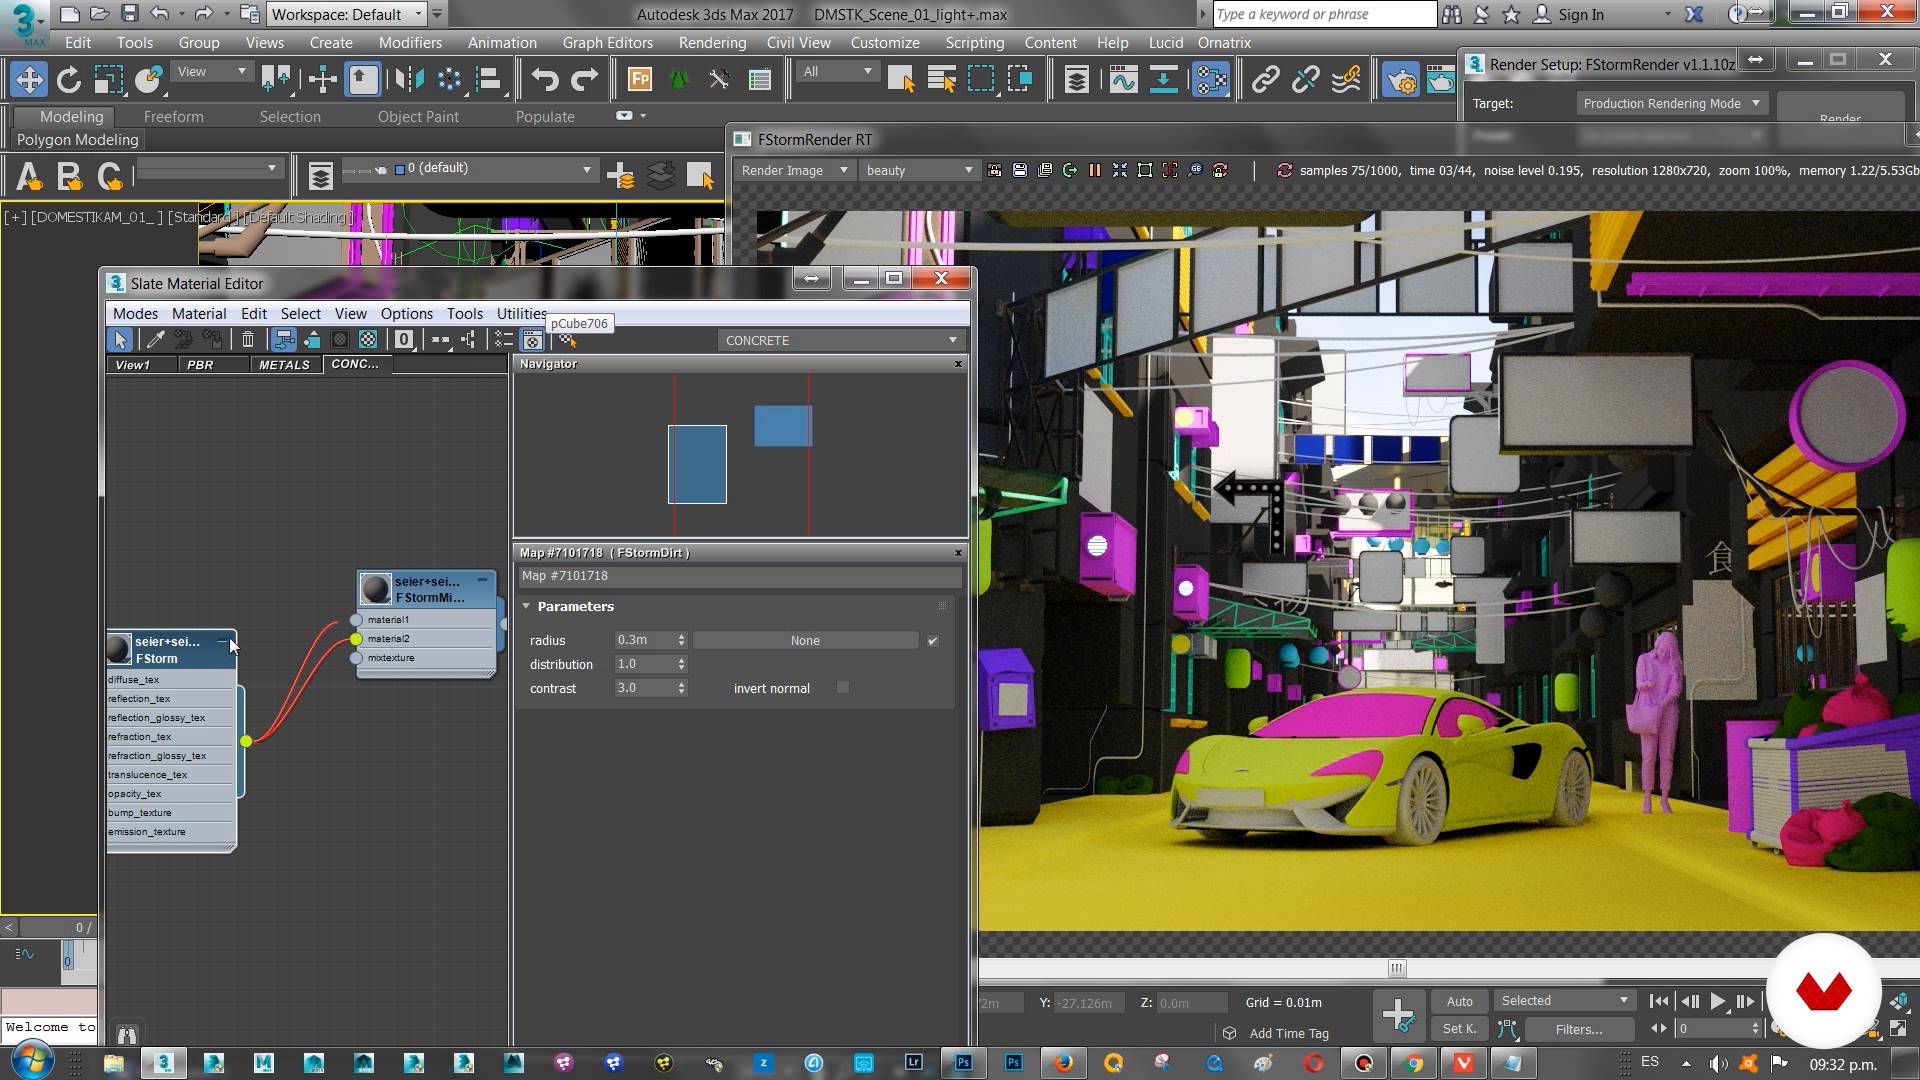Redo the last action in 3ds Max

point(585,80)
